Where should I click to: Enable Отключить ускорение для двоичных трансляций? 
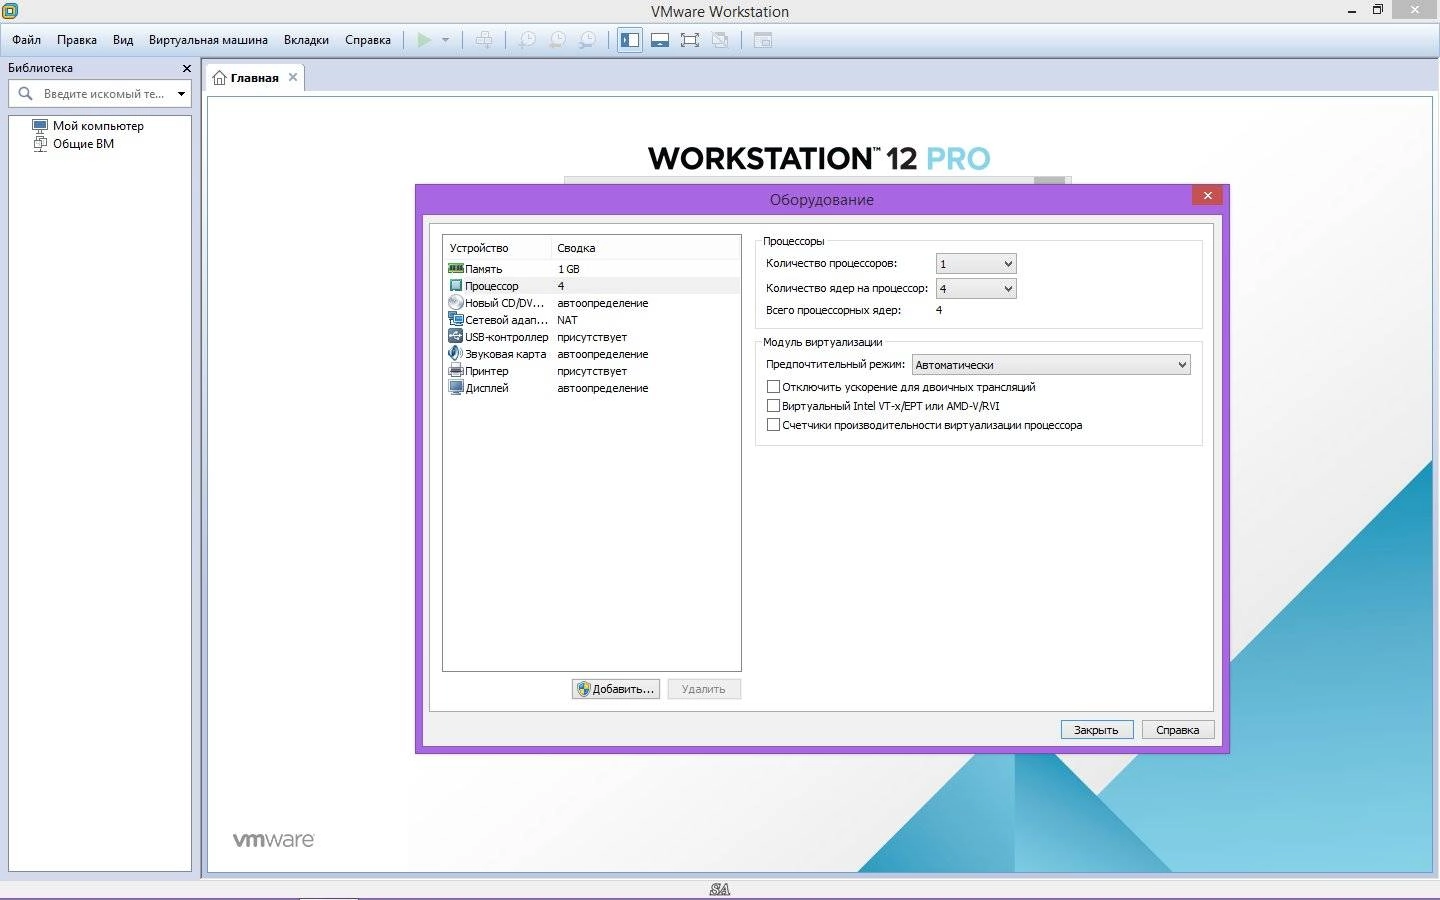click(773, 387)
